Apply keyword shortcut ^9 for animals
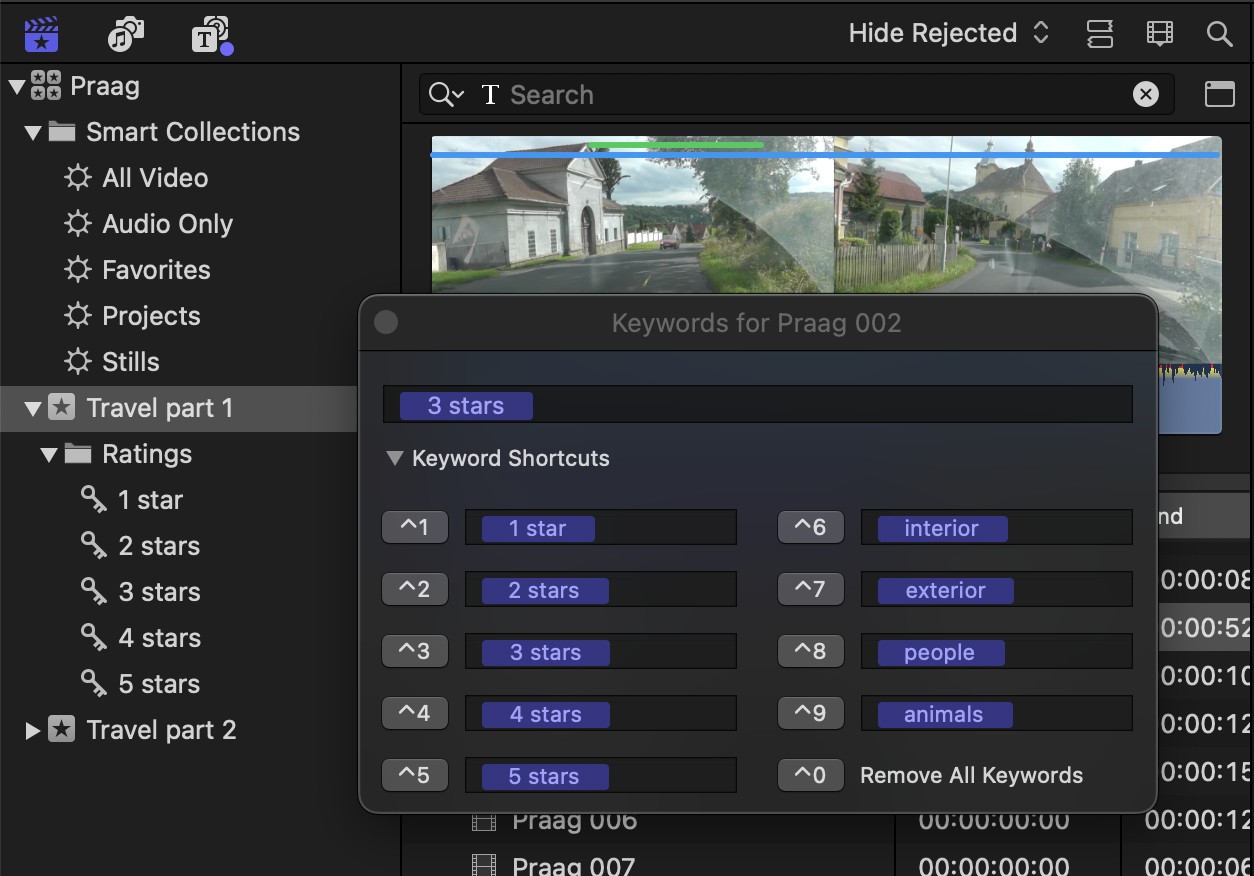The width and height of the screenshot is (1254, 876). (x=811, y=713)
